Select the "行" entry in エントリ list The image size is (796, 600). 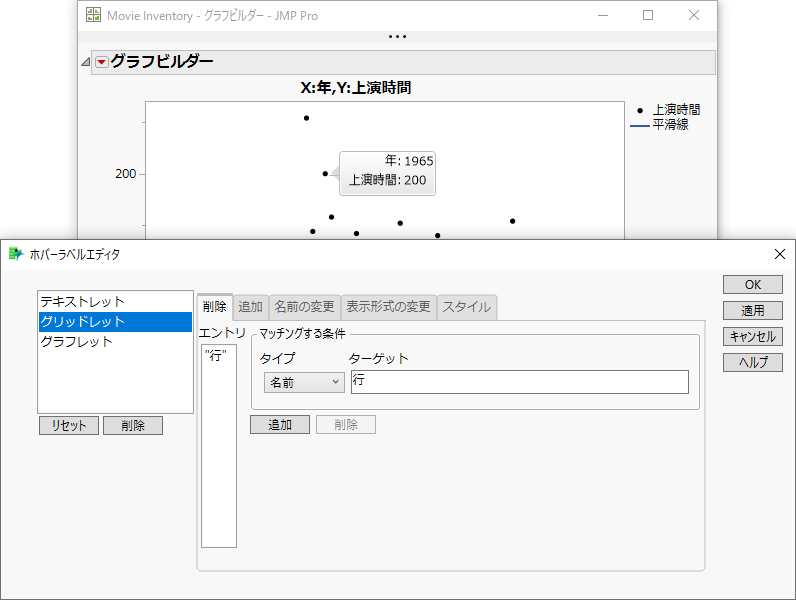coord(215,356)
